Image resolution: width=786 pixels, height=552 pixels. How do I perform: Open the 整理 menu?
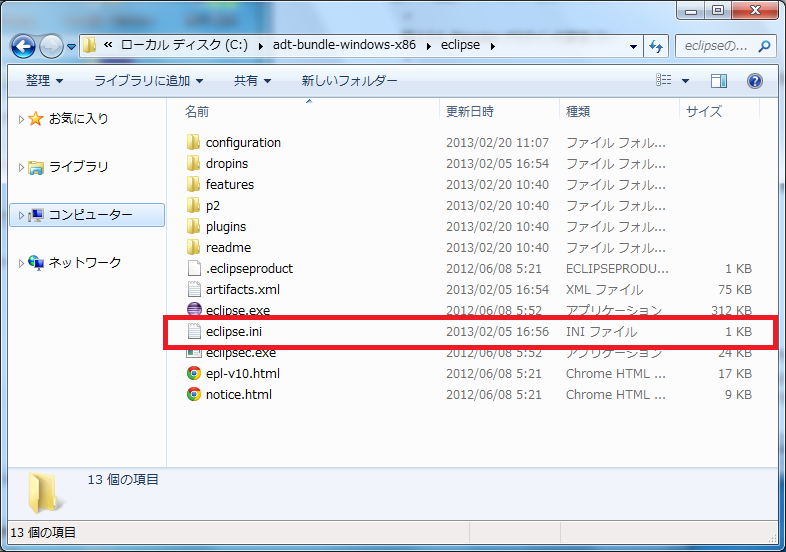44,81
